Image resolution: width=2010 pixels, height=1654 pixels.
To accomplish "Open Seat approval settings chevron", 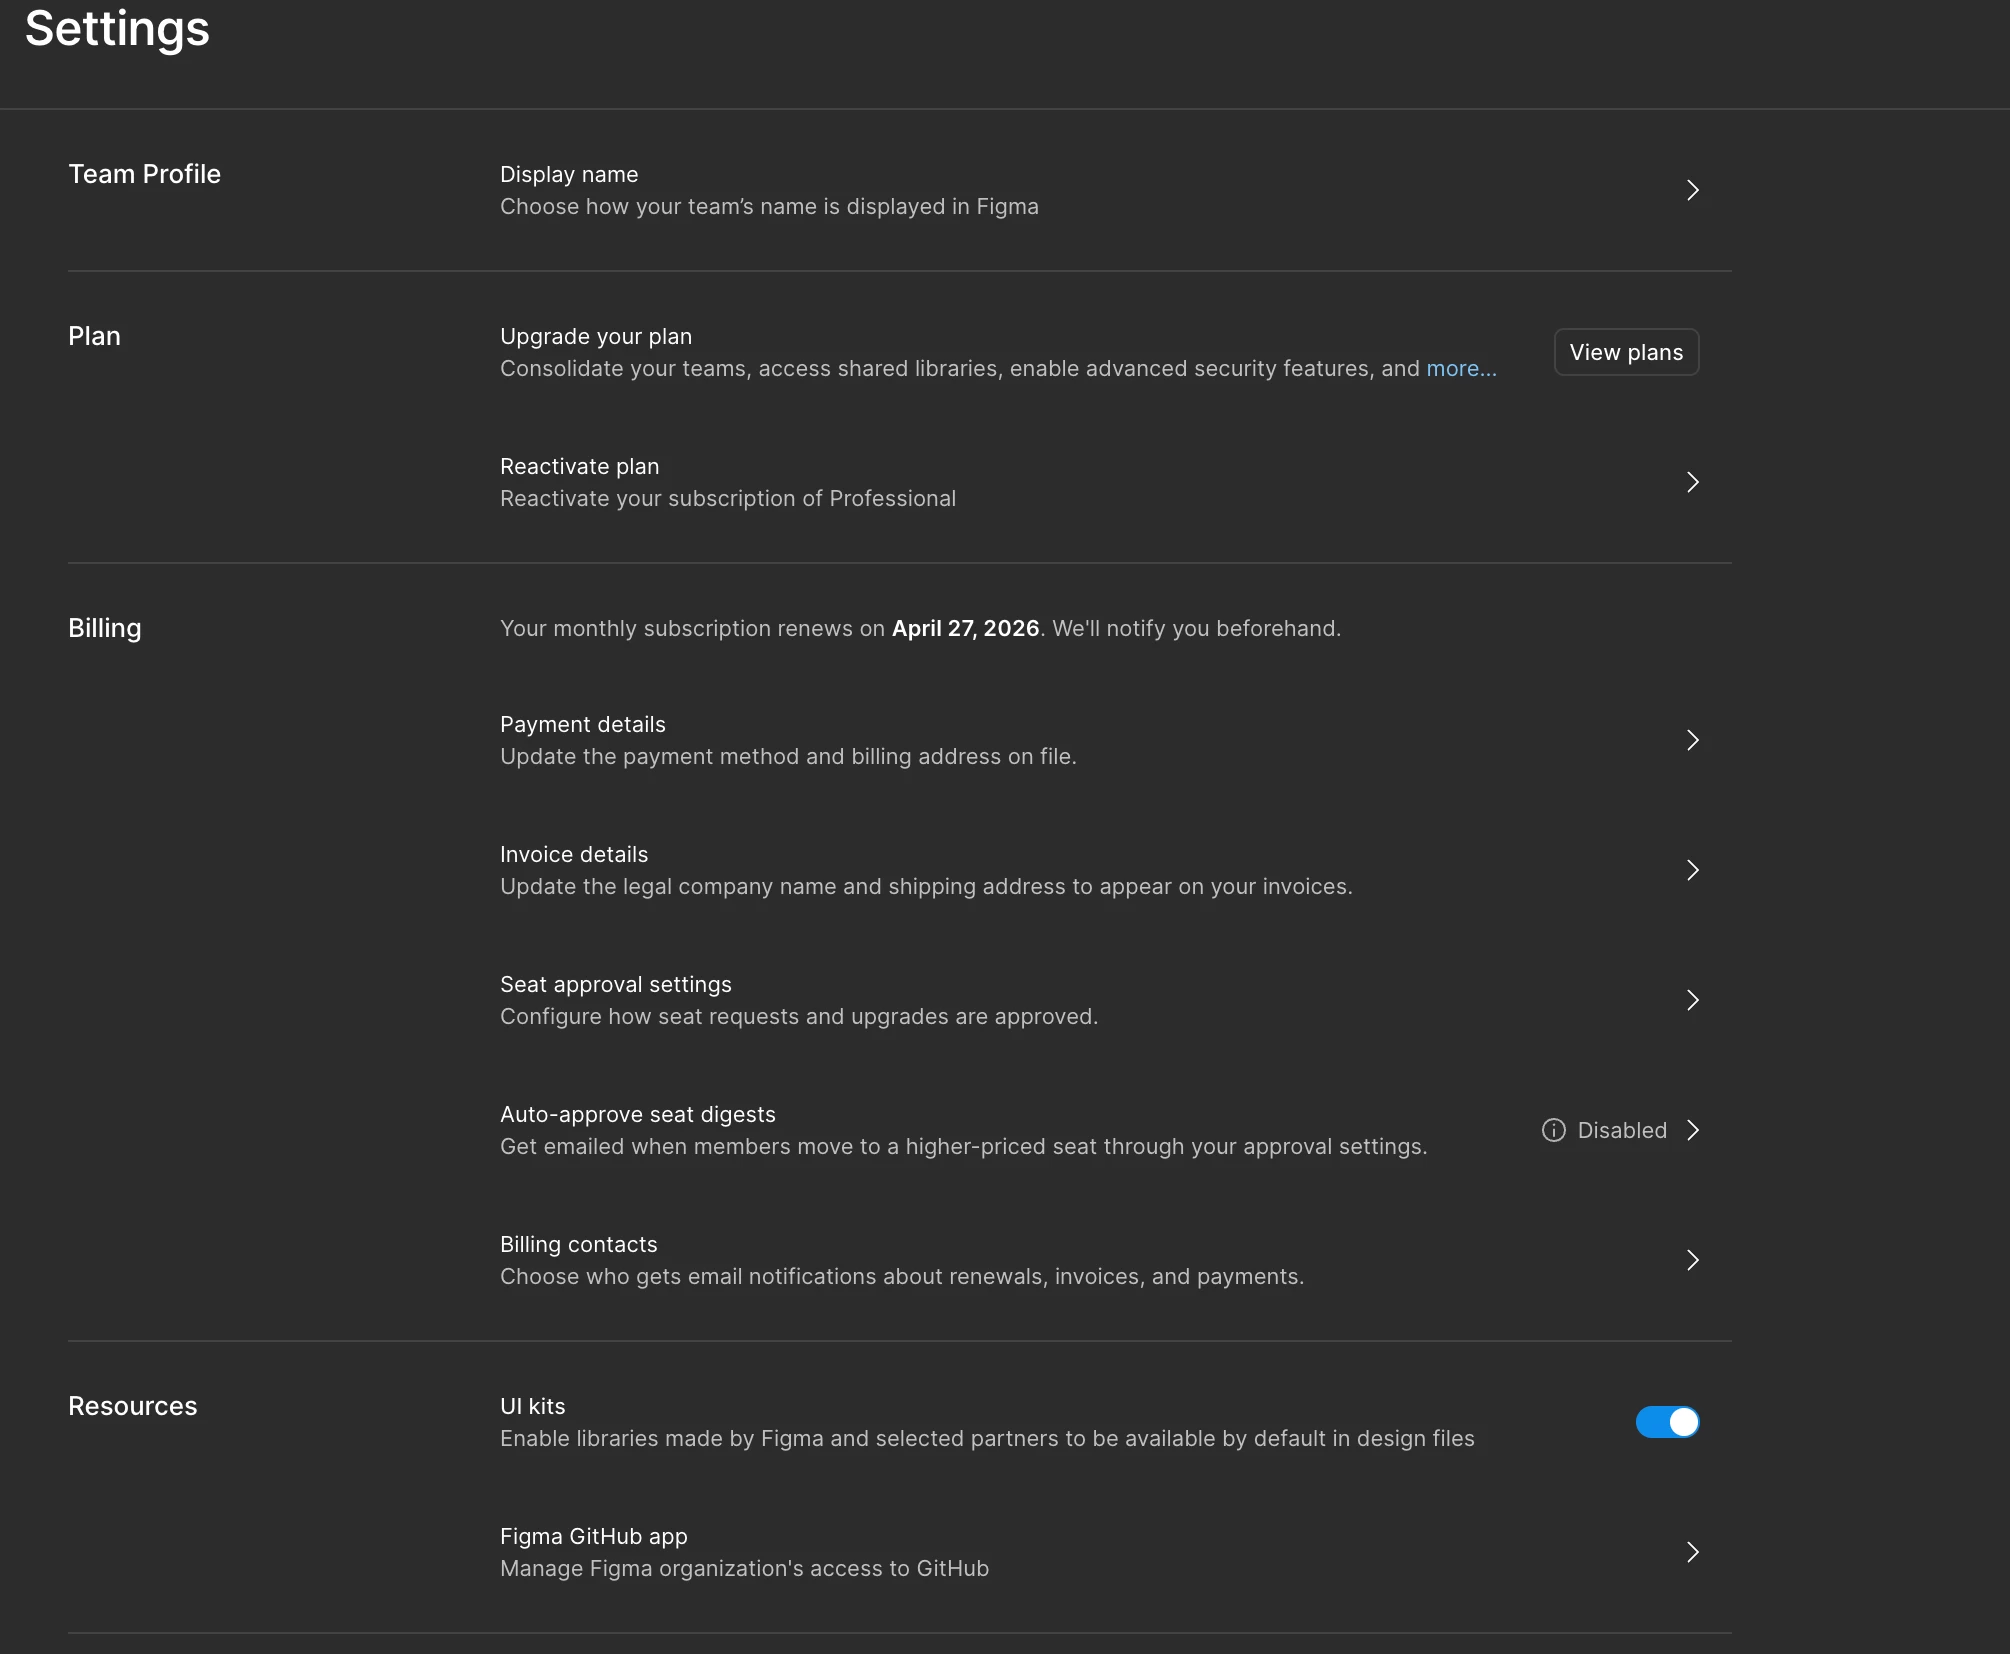I will coord(1692,1000).
